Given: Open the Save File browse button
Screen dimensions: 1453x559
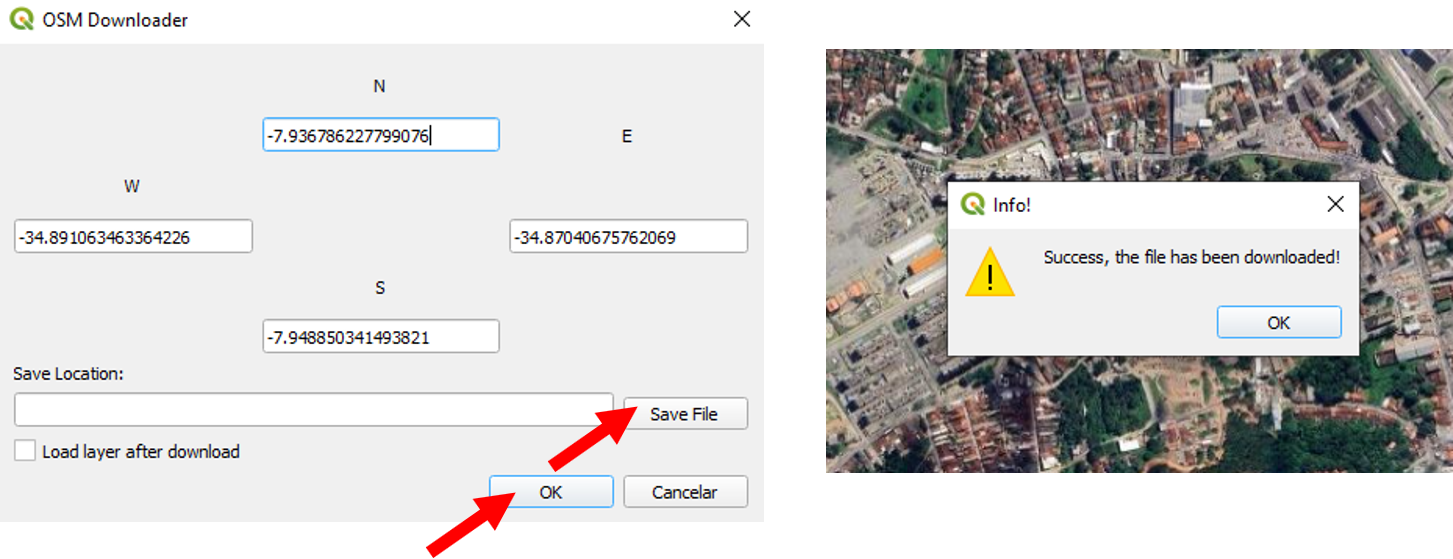Looking at the screenshot, I should point(685,413).
